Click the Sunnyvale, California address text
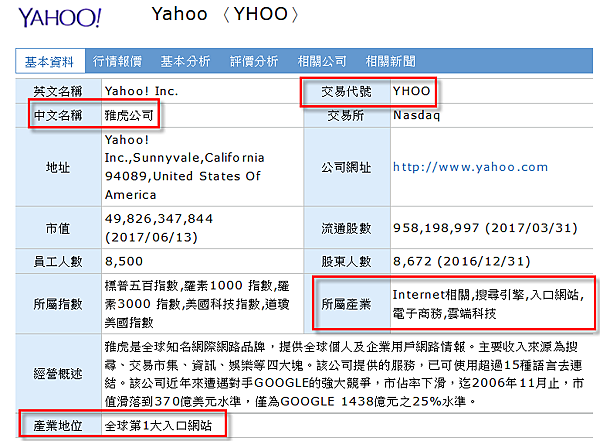Image resolution: width=600 pixels, height=441 pixels. (x=184, y=167)
